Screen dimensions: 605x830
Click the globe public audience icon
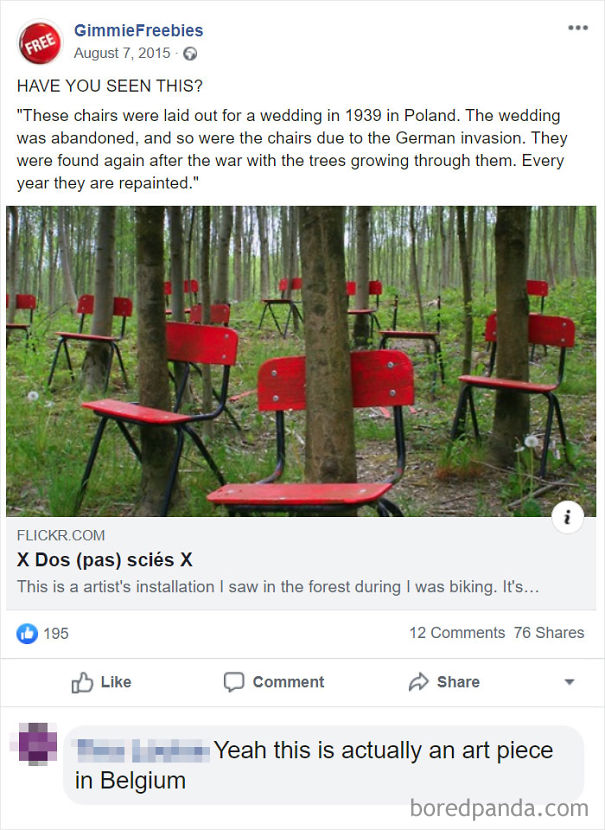click(x=190, y=54)
